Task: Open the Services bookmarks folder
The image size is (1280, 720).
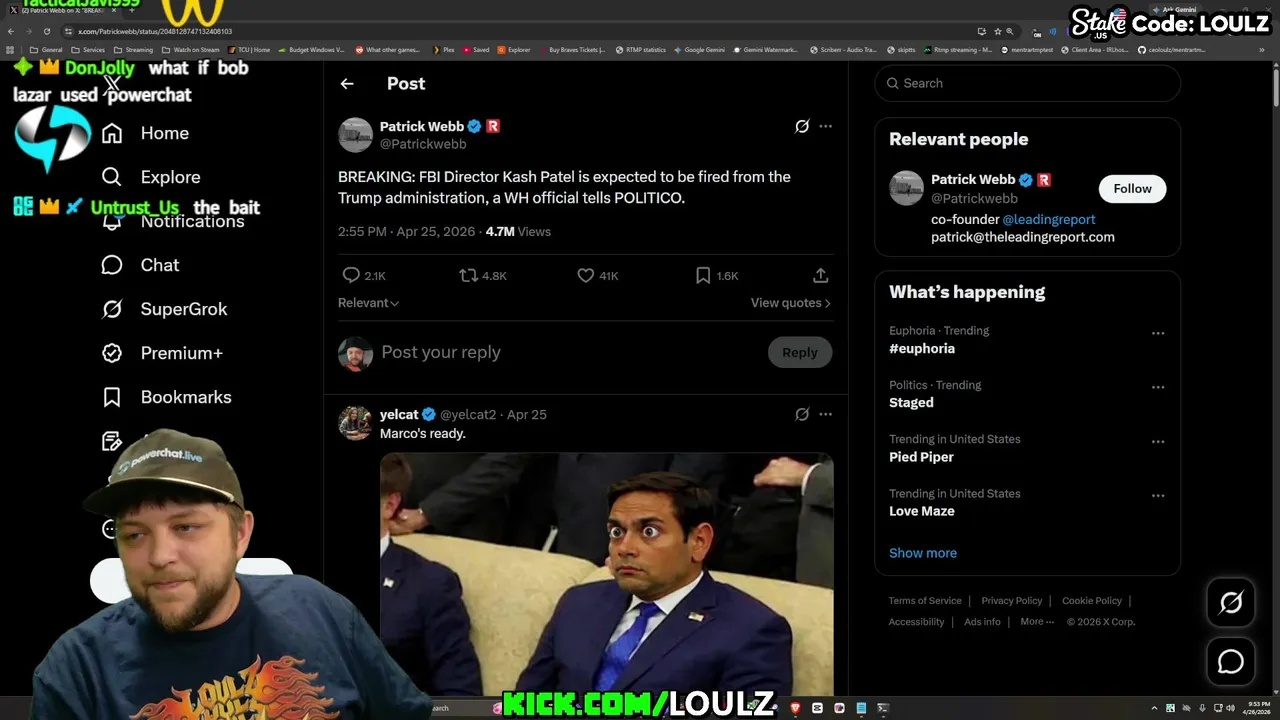Action: pyautogui.click(x=88, y=49)
